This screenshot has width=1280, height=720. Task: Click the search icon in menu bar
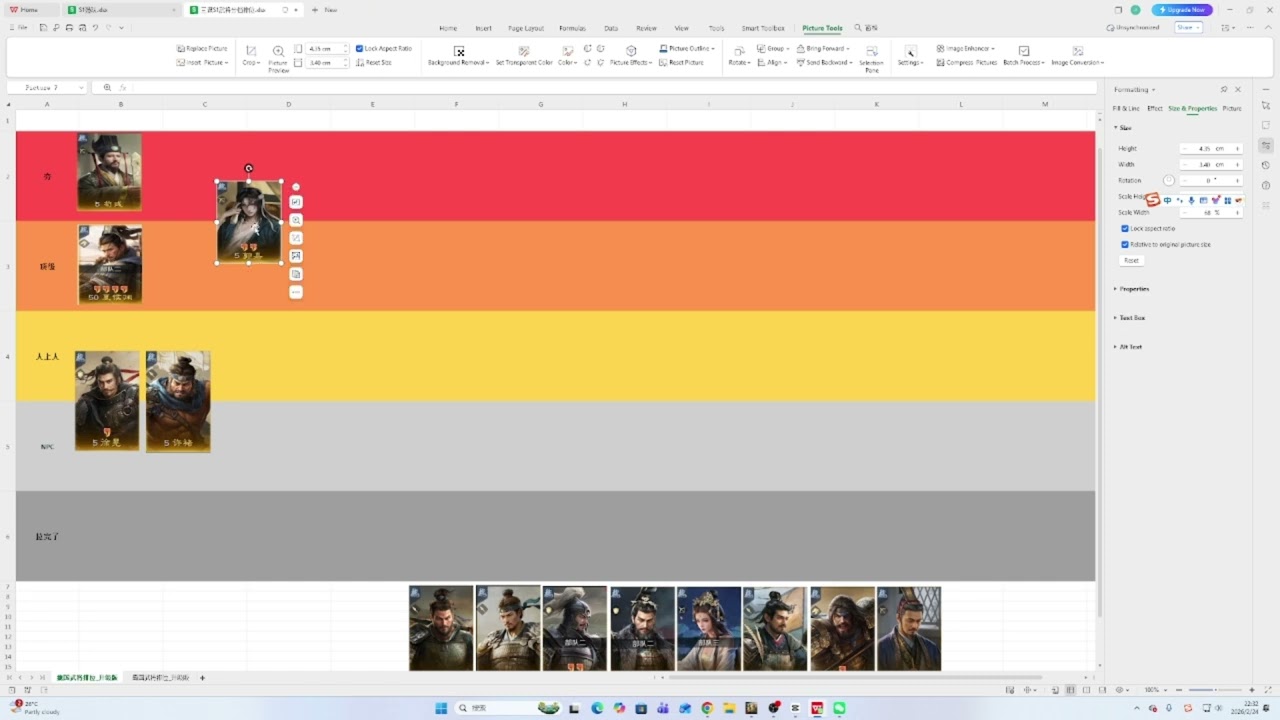[x=858, y=28]
